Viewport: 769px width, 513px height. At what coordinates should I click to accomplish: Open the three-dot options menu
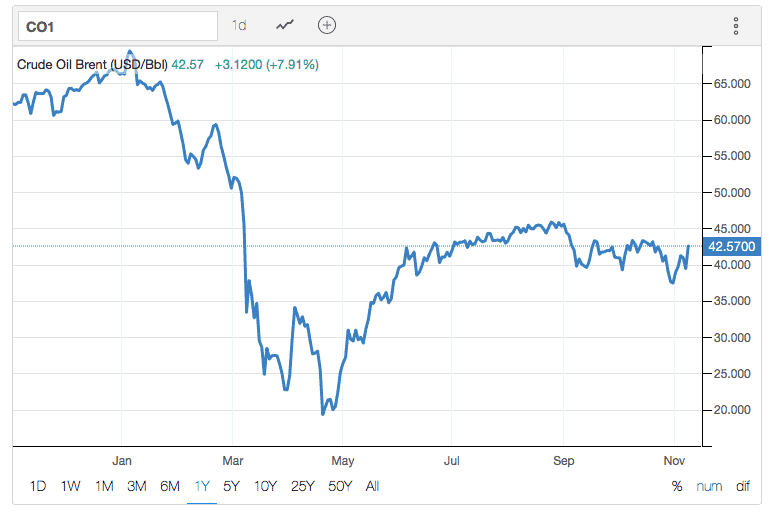[735, 26]
